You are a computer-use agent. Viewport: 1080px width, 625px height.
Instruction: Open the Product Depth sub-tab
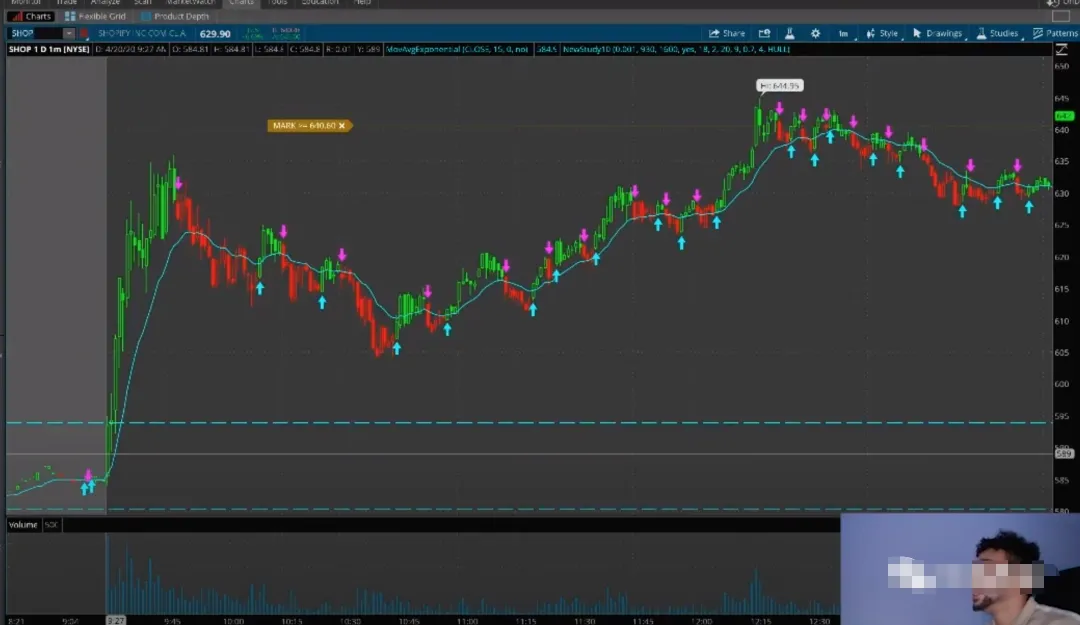pos(175,16)
